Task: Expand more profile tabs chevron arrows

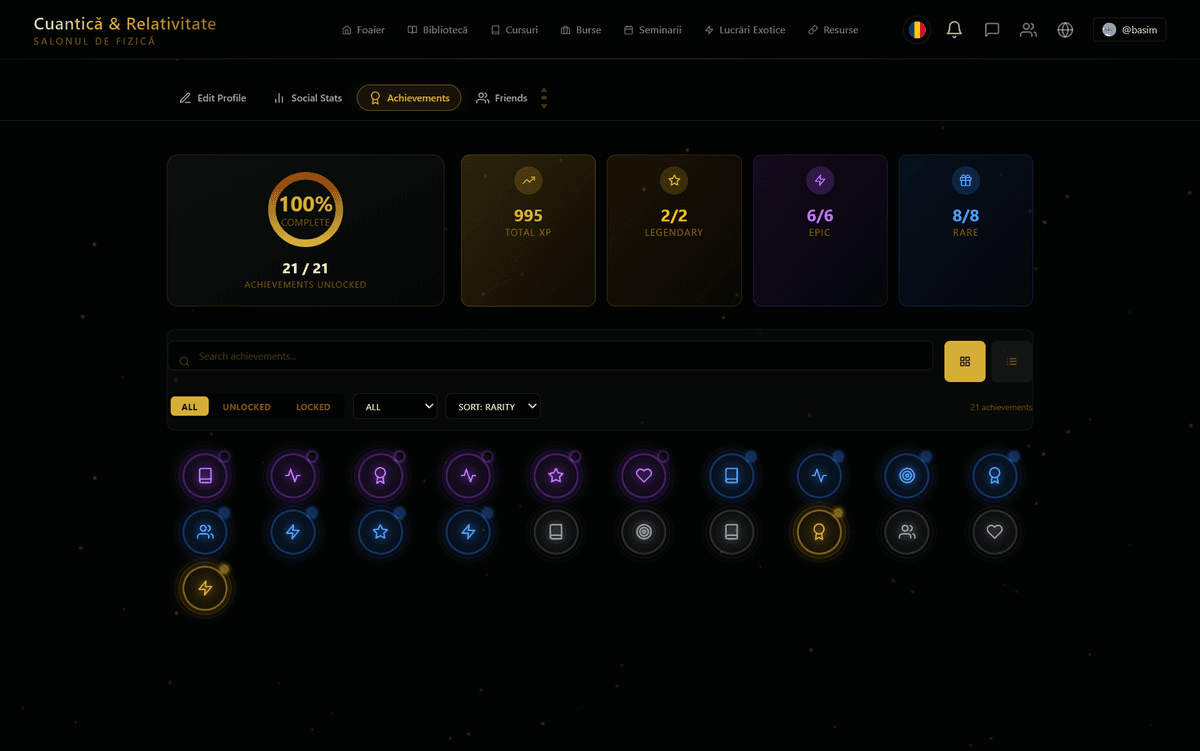Action: tap(544, 98)
